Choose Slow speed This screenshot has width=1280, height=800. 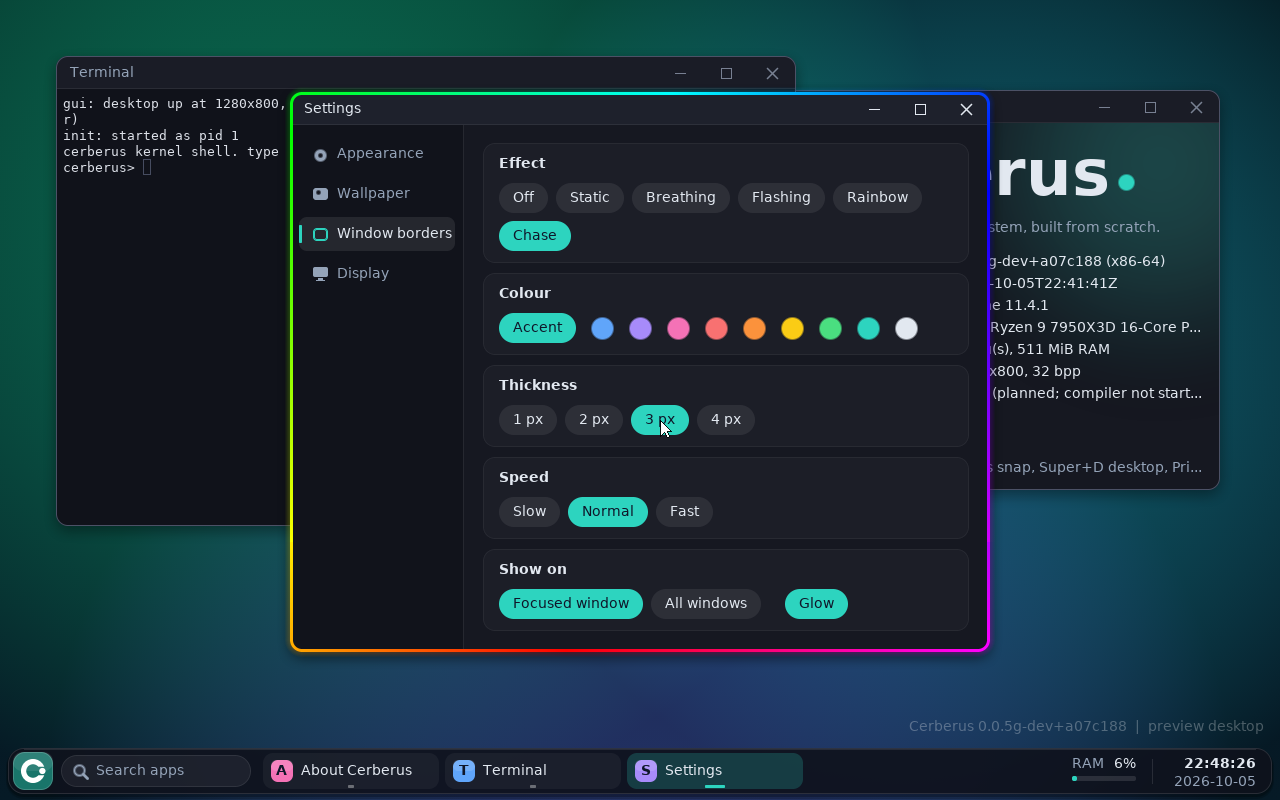point(530,511)
